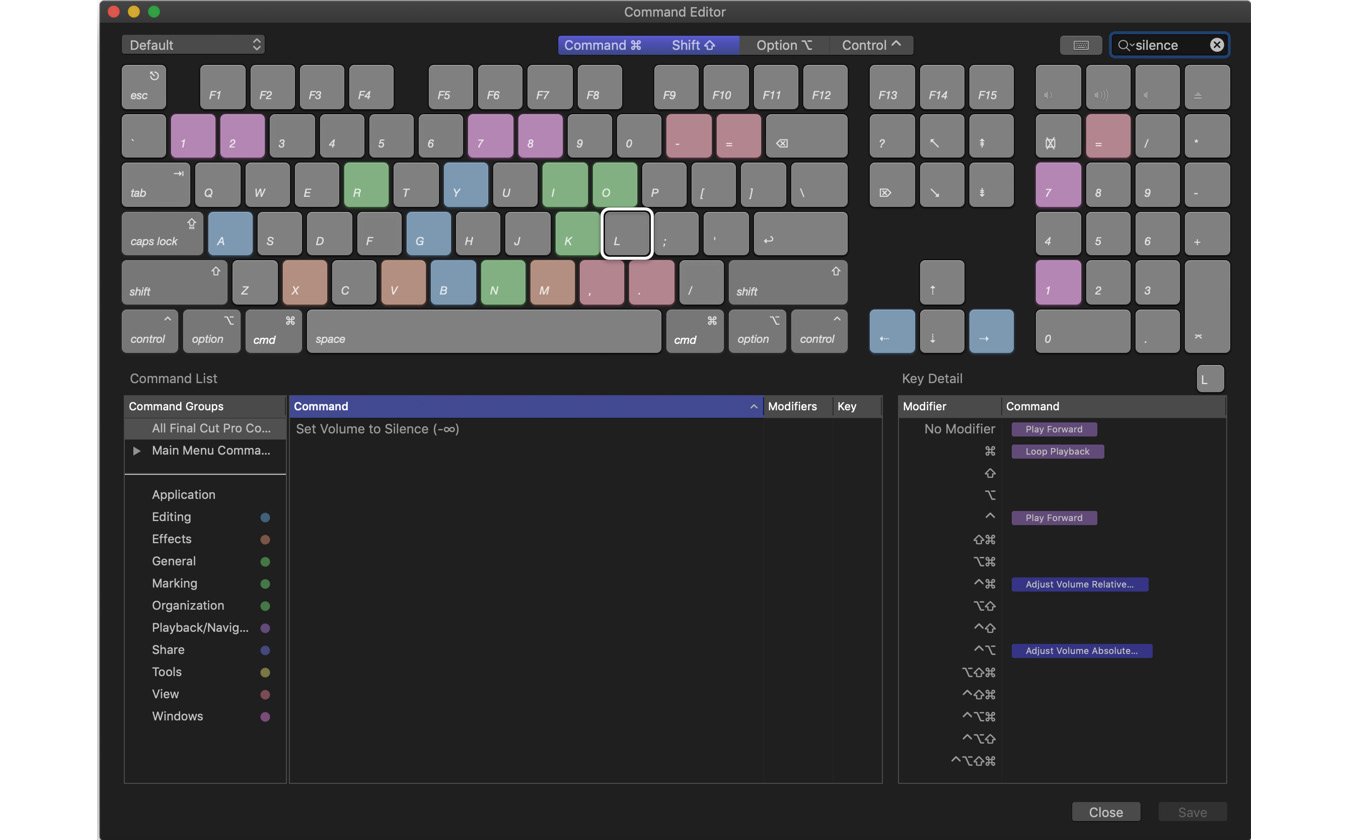Click the green R key
Image resolution: width=1349 pixels, height=840 pixels.
pyautogui.click(x=366, y=185)
